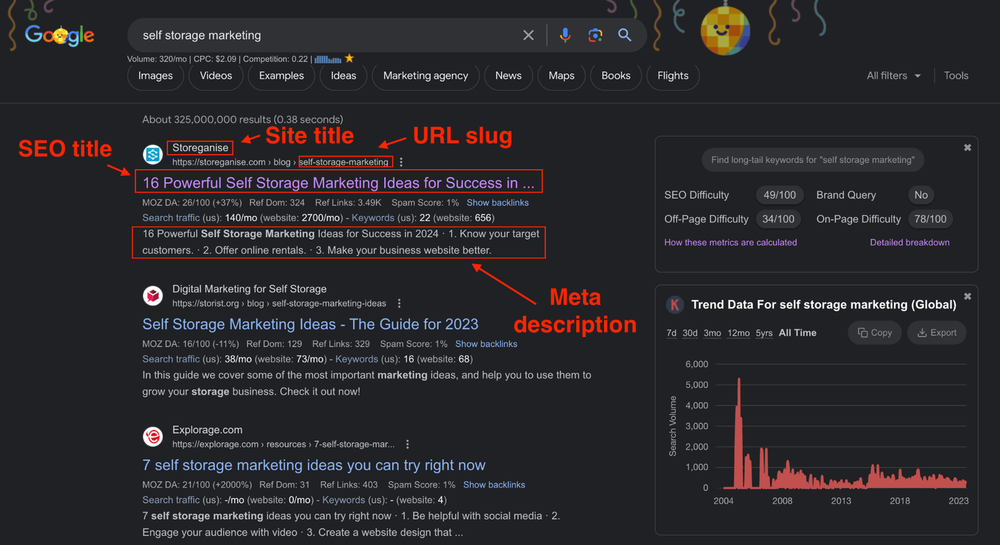Open three-dot menu for Storeganise result
1000x545 pixels.
point(401,162)
